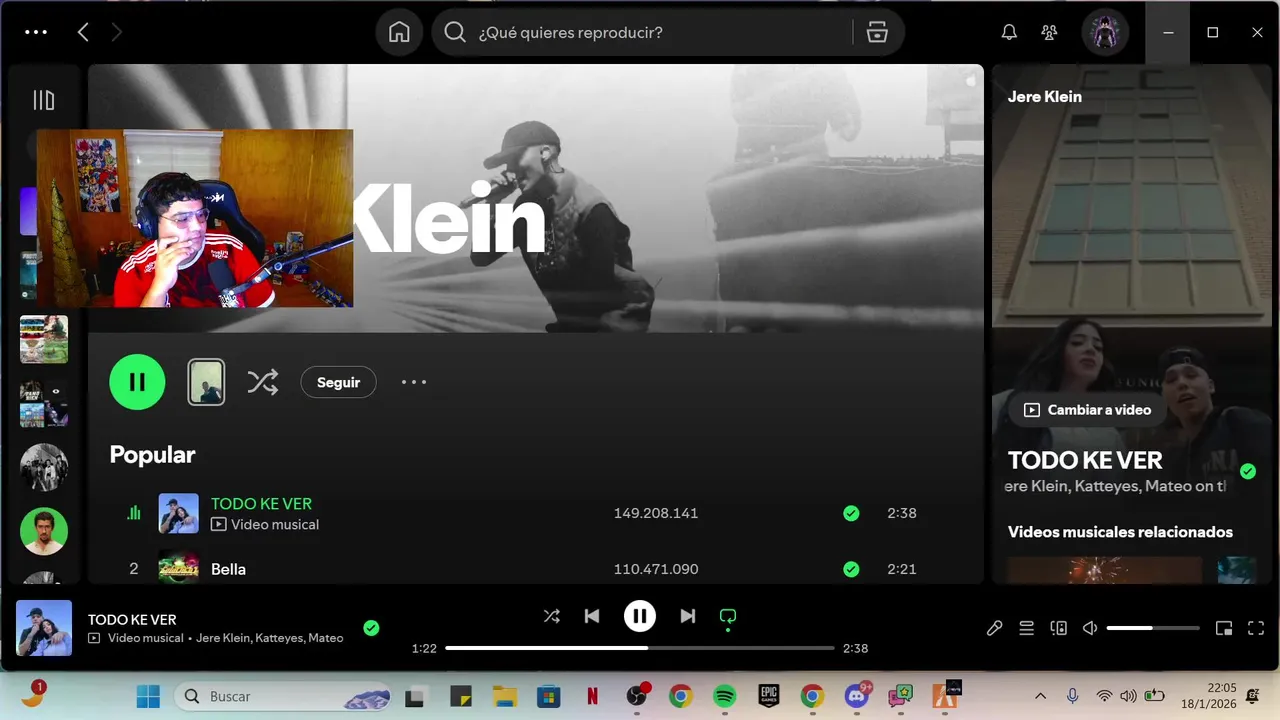The image size is (1280, 720).
Task: Open Jere Klein header in right panel
Action: pyautogui.click(x=1044, y=97)
